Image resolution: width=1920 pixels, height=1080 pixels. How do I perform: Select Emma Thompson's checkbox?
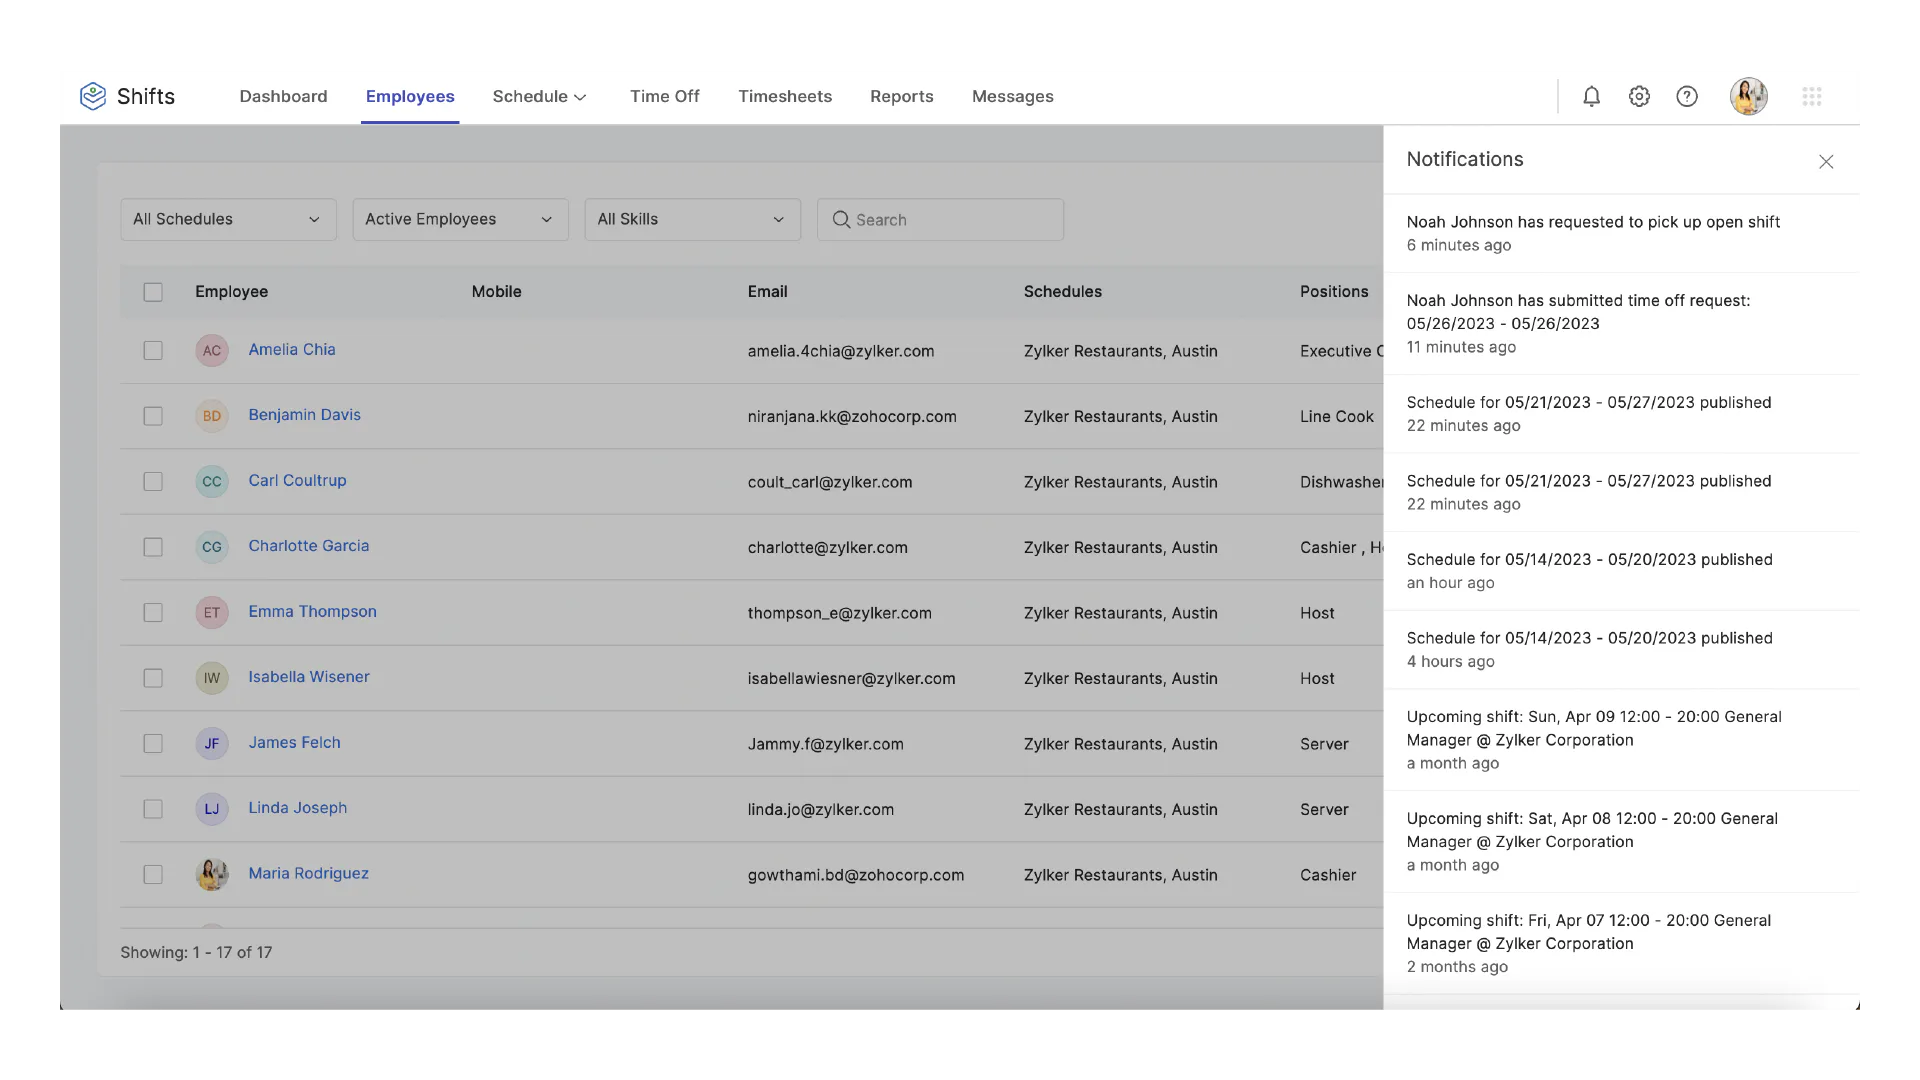(x=153, y=612)
